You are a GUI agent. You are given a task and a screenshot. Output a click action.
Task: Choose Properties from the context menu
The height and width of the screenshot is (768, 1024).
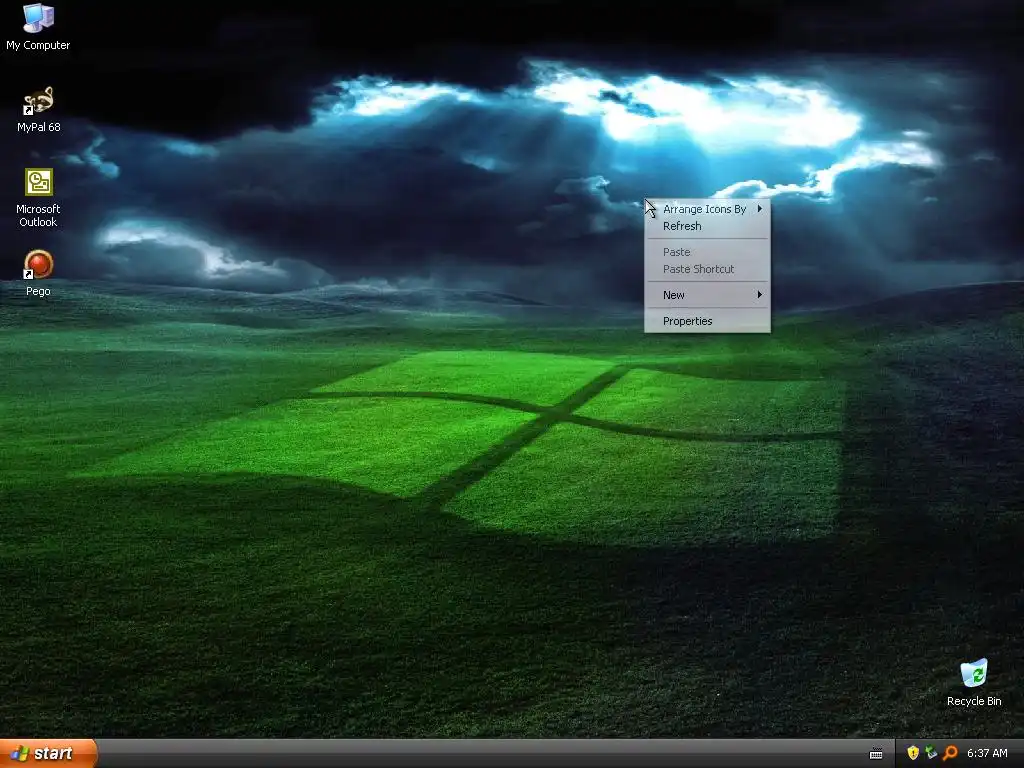click(x=707, y=321)
